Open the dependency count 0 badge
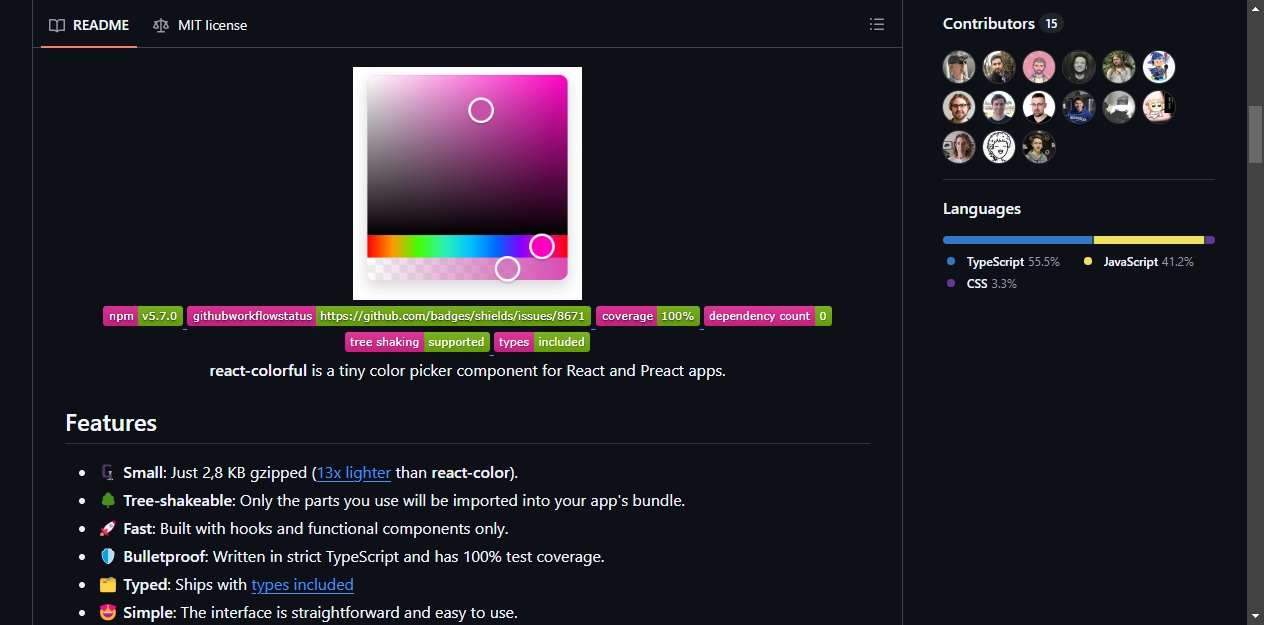This screenshot has height=625, width=1264. click(x=768, y=316)
